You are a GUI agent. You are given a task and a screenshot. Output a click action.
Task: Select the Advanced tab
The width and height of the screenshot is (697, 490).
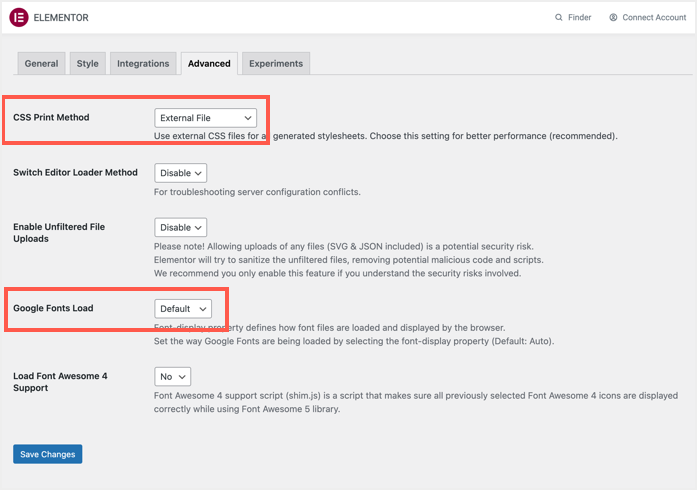coord(209,63)
